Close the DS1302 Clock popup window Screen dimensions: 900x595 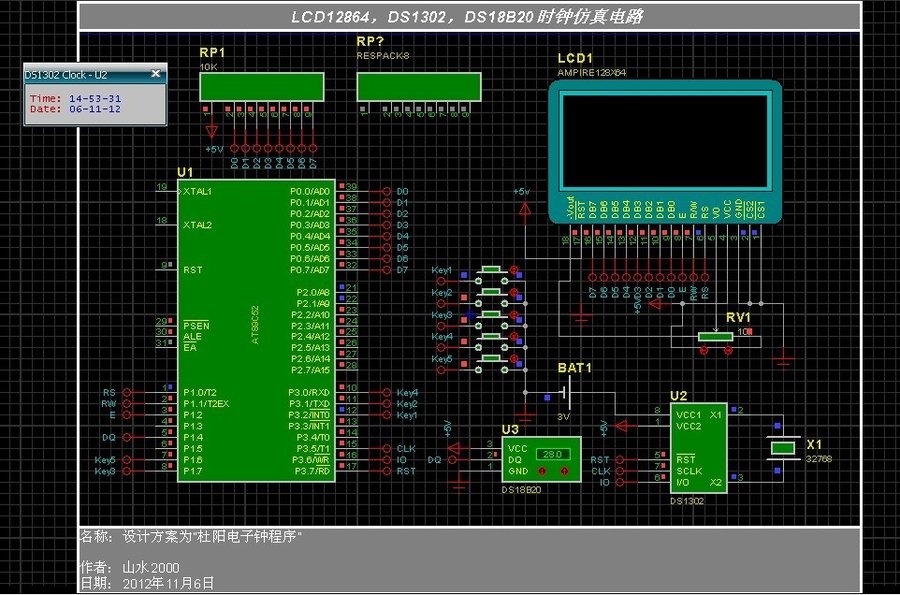(155, 74)
